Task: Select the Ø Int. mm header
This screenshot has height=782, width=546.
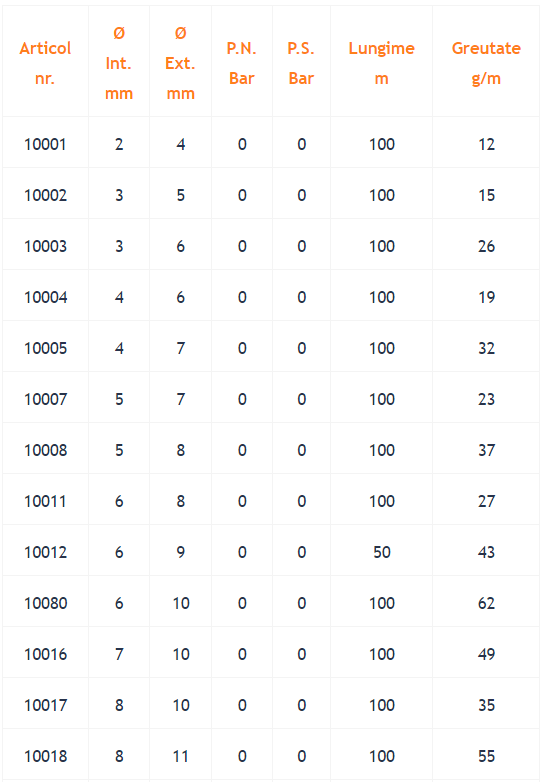Action: [x=119, y=63]
